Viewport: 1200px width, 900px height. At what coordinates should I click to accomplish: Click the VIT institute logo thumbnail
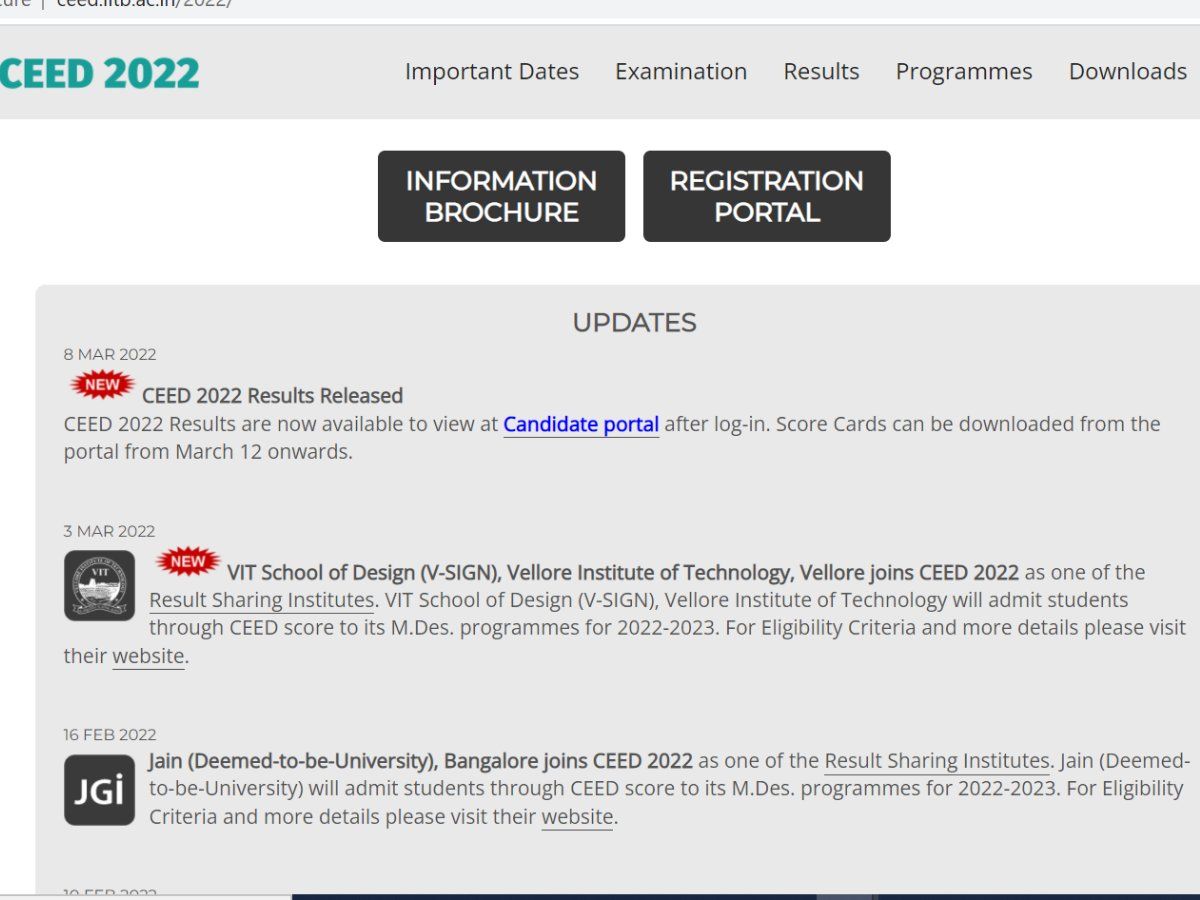pos(99,585)
